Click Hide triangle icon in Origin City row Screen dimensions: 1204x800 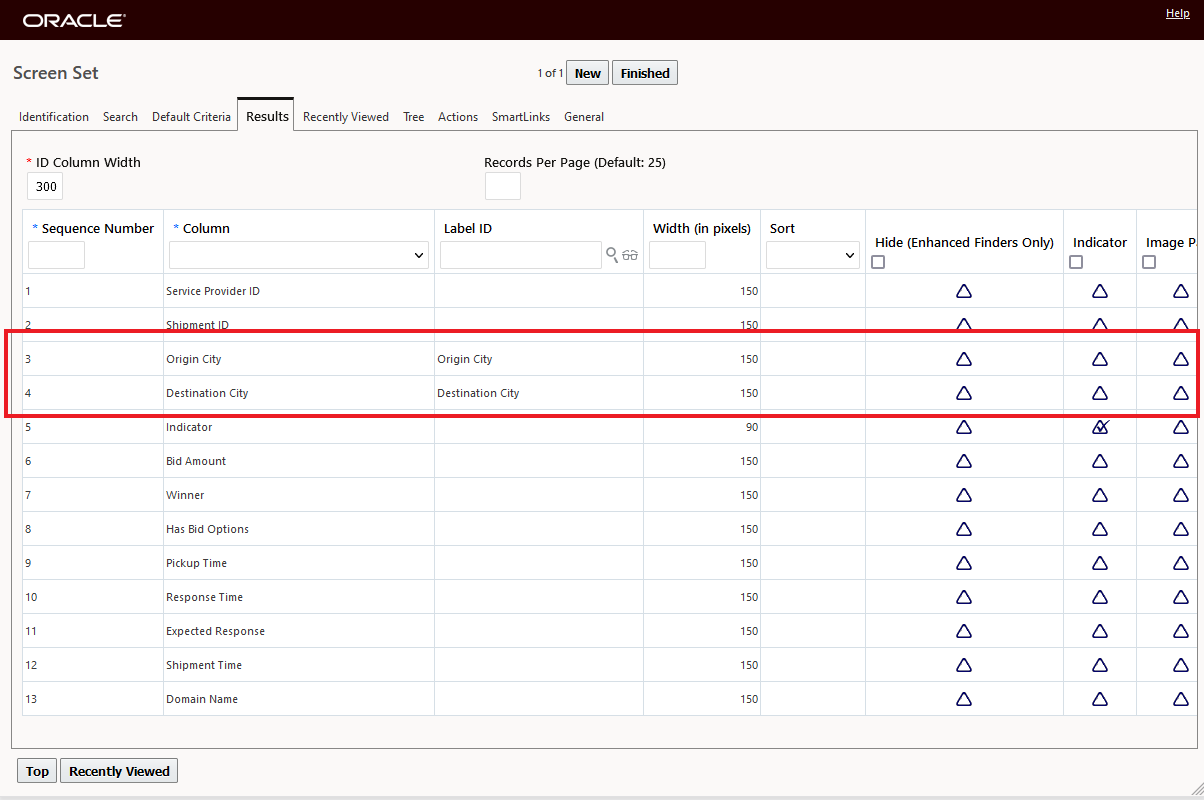click(x=964, y=359)
